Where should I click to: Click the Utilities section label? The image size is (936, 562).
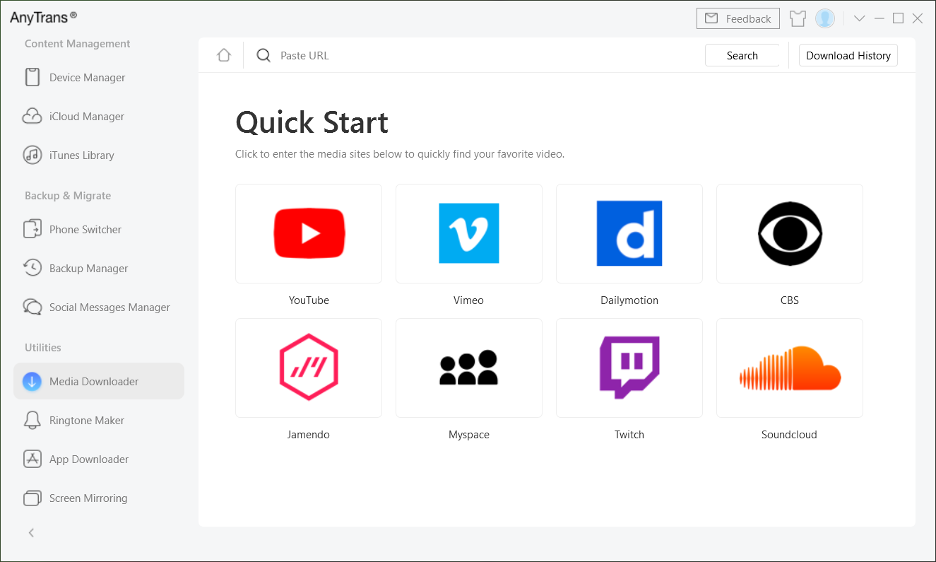point(43,348)
